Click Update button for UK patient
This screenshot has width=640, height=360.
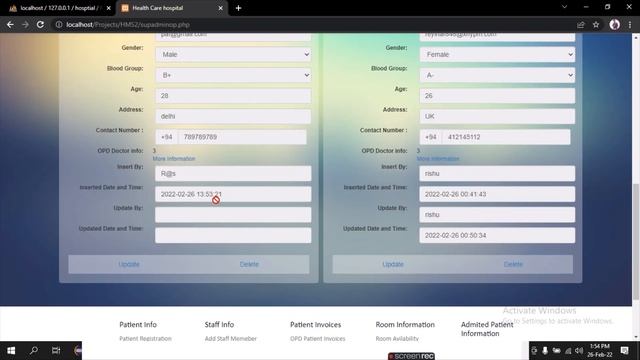(x=393, y=264)
